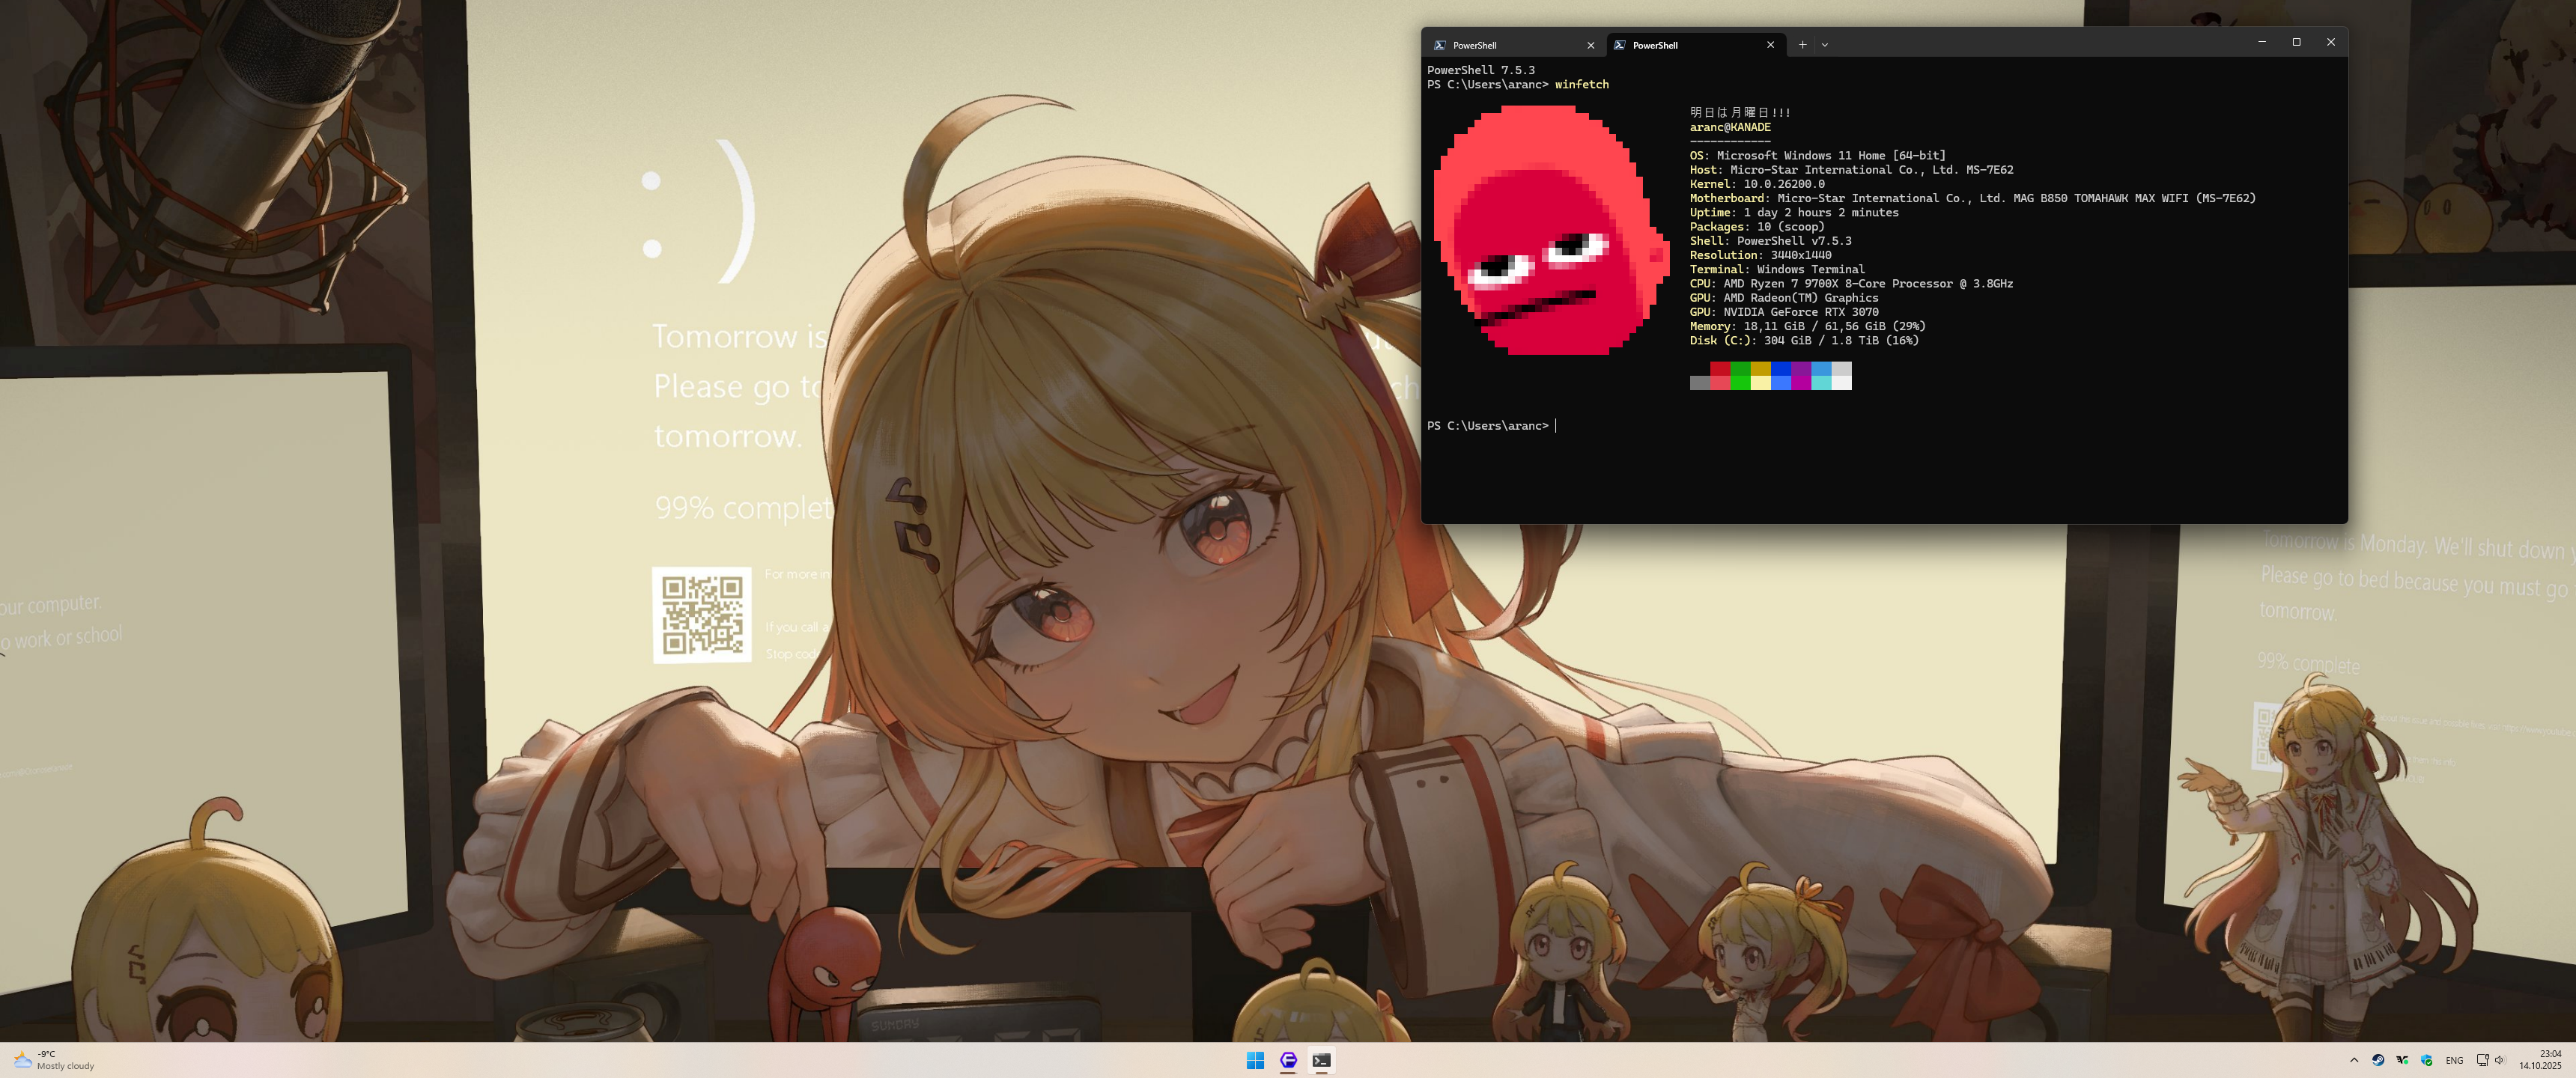The image size is (2576, 1078).
Task: Click the purple hexagon app in taskbar
Action: pyautogui.click(x=1288, y=1060)
